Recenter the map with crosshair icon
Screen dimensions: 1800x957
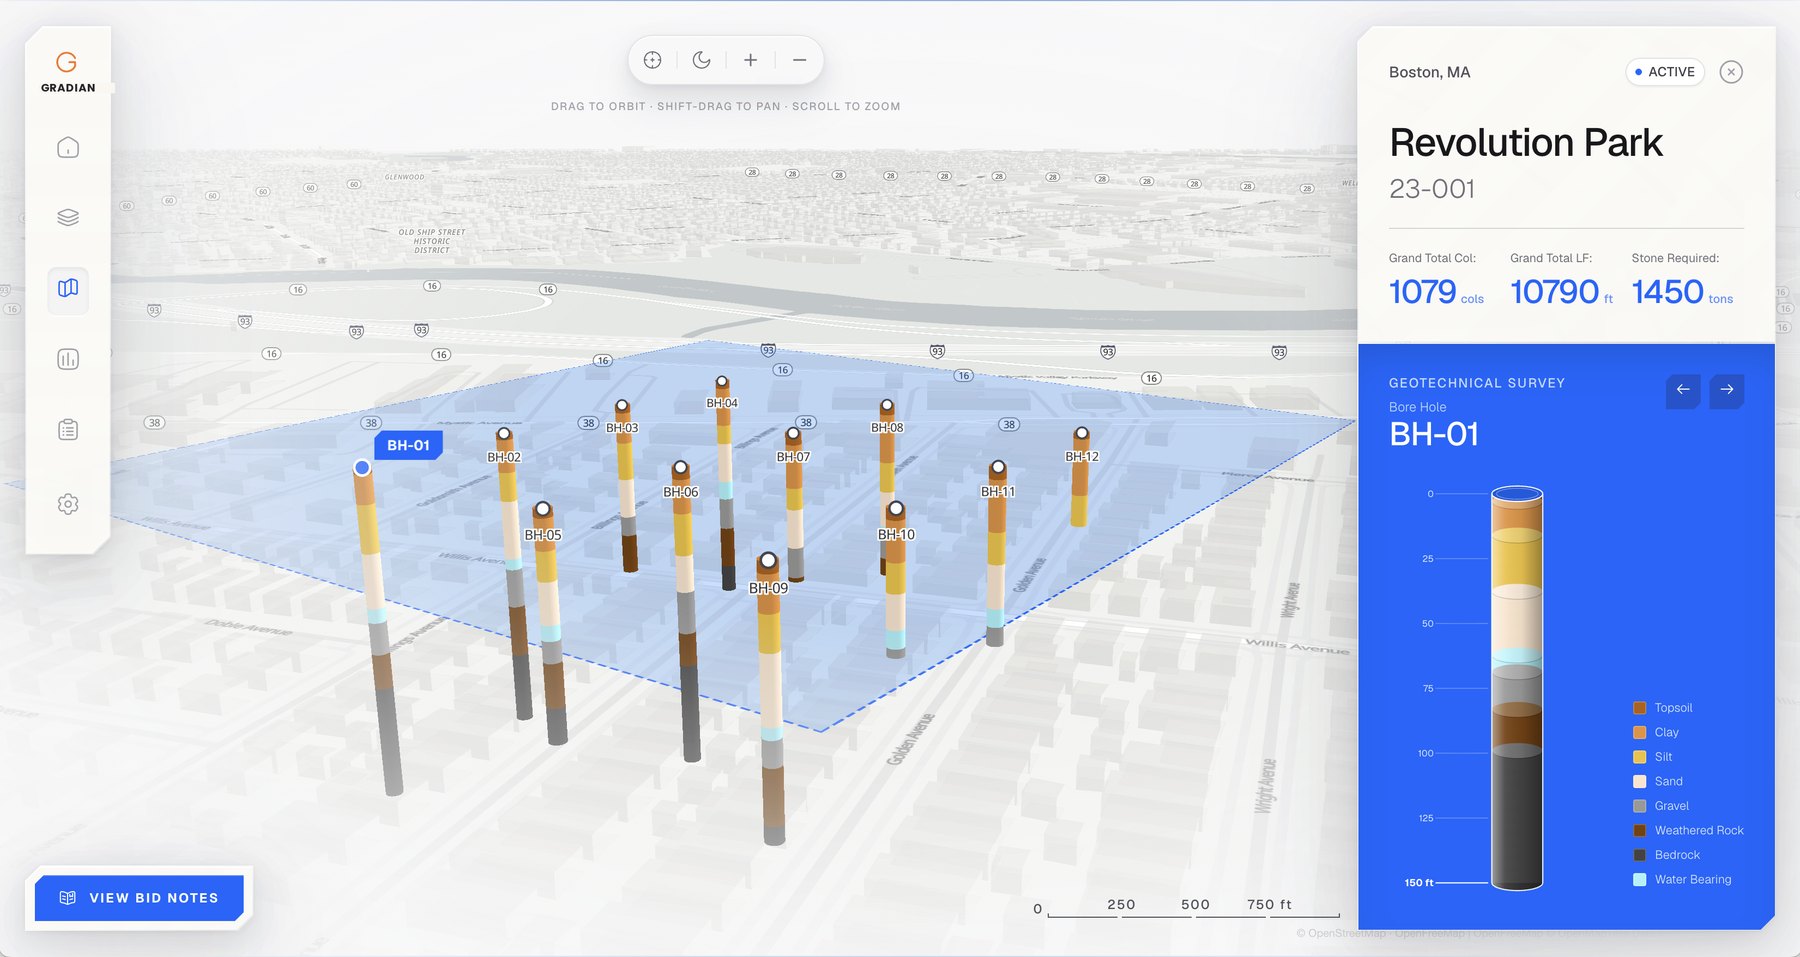point(652,60)
